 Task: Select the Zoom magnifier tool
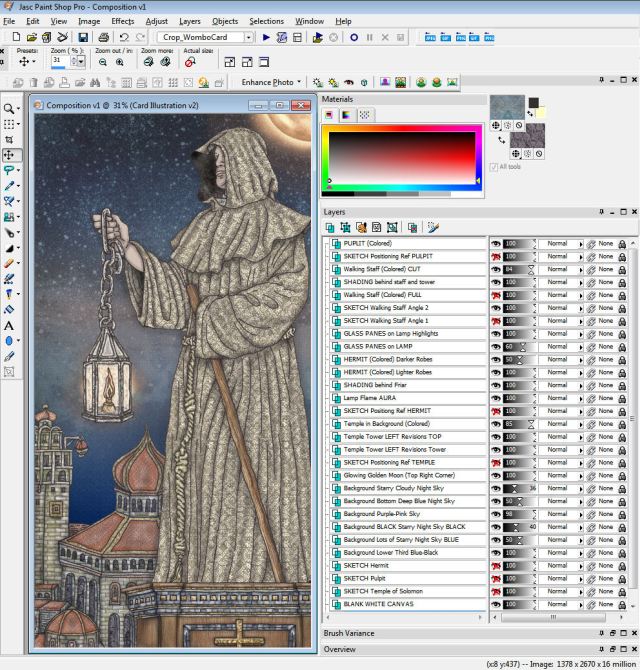pyautogui.click(x=10, y=109)
